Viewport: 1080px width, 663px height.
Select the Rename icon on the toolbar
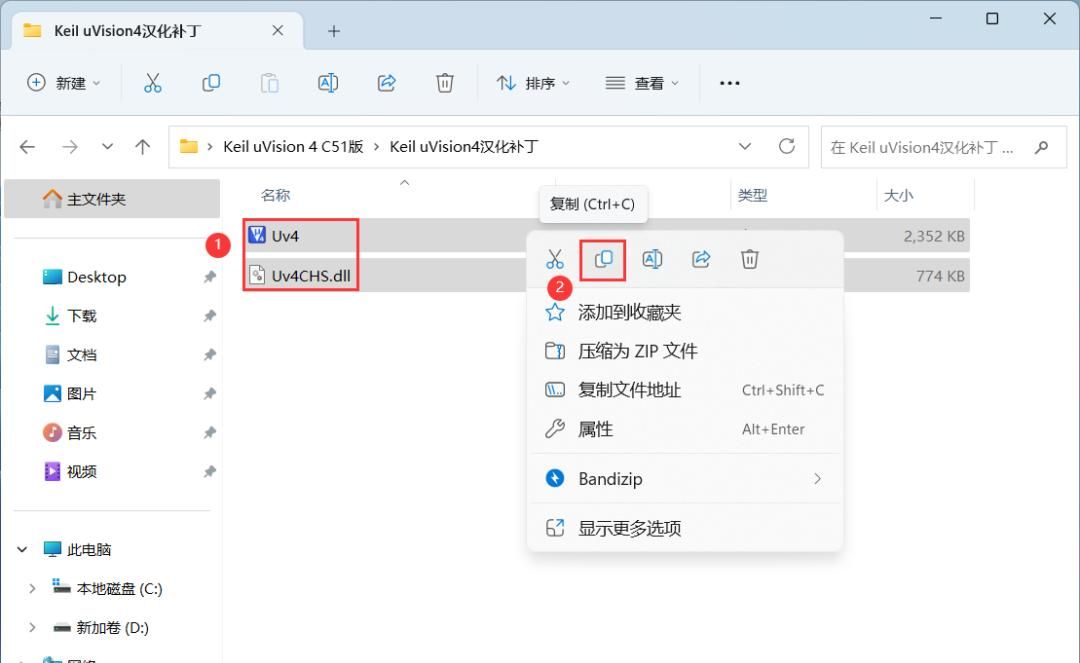coord(328,83)
